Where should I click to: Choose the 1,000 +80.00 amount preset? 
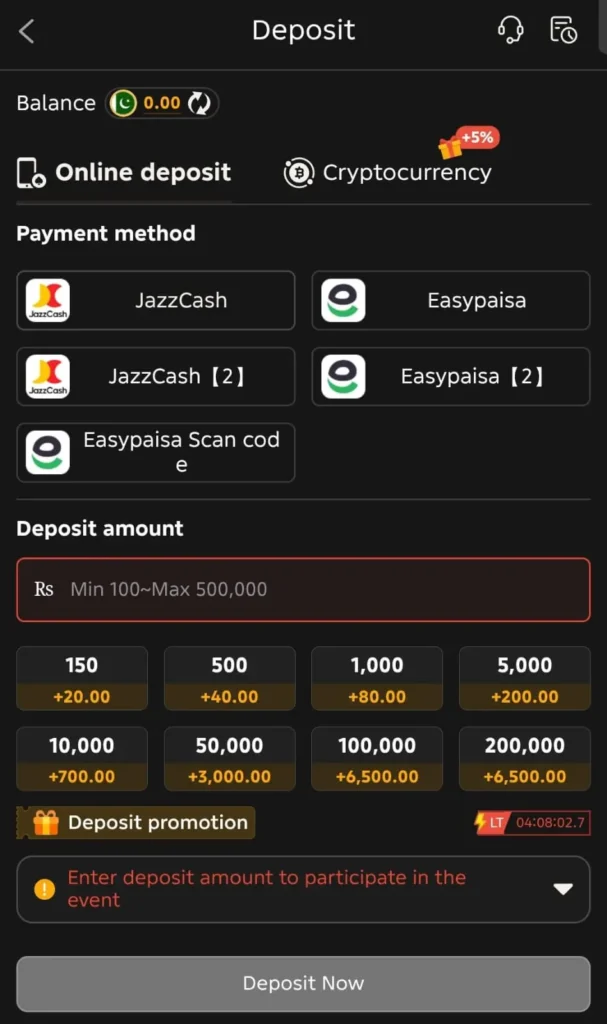(x=377, y=679)
